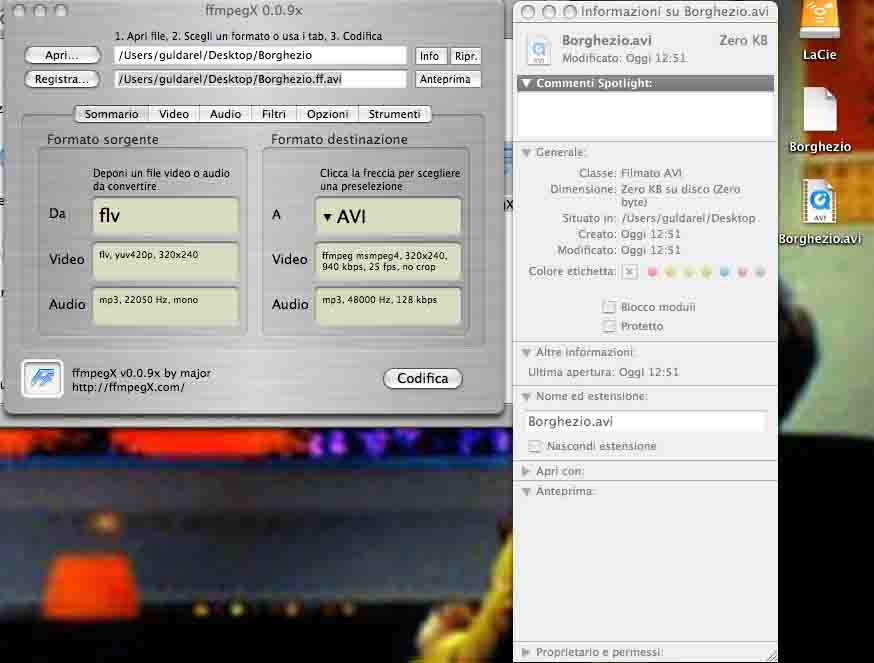The width and height of the screenshot is (874, 663).
Task: Click the Registra... button
Action: pyautogui.click(x=62, y=79)
